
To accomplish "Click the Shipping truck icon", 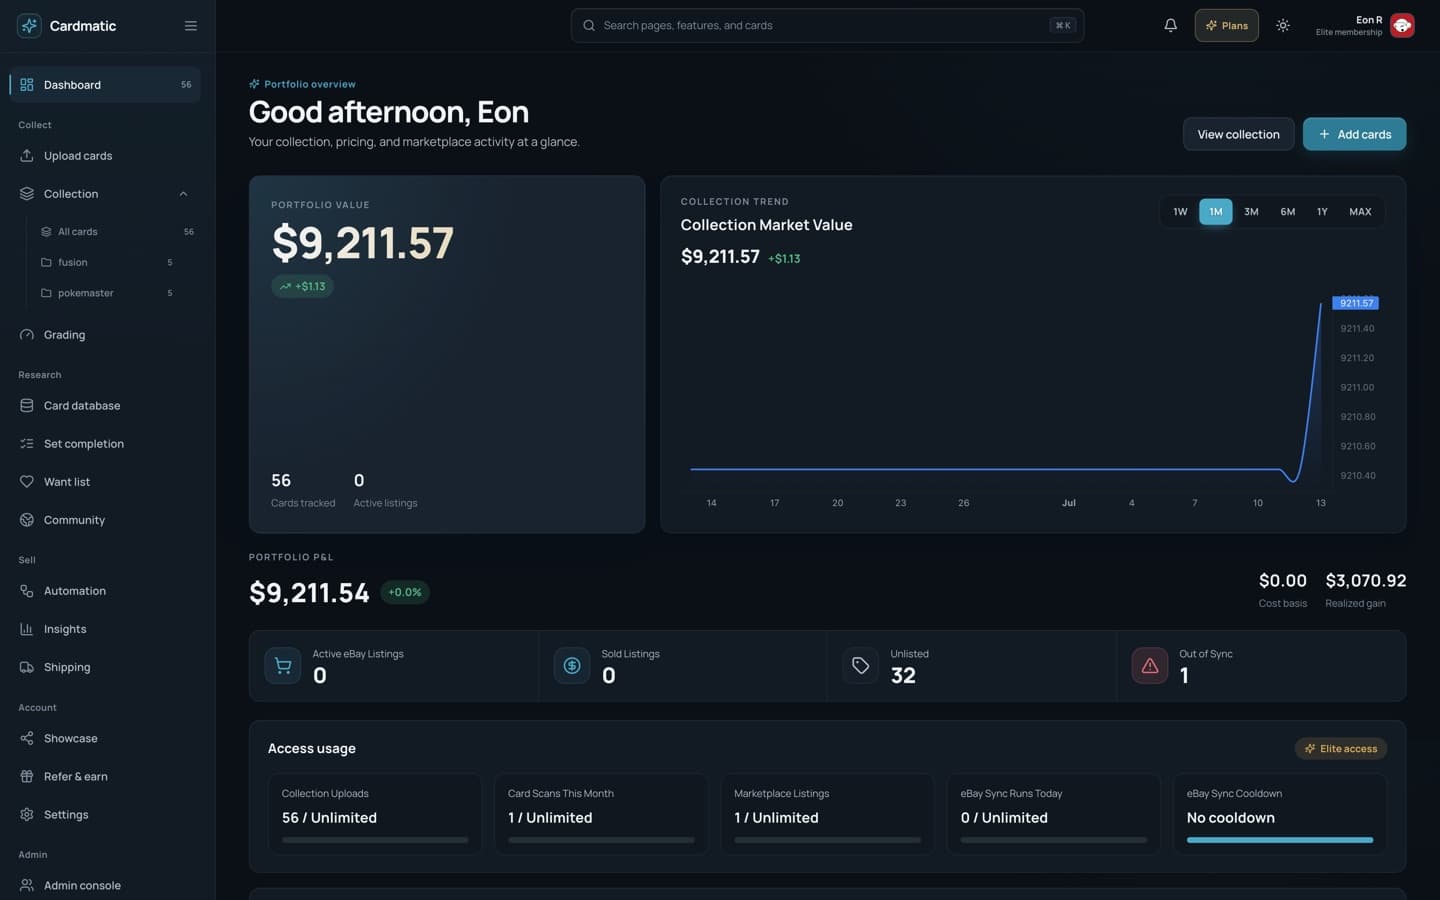I will click(27, 667).
